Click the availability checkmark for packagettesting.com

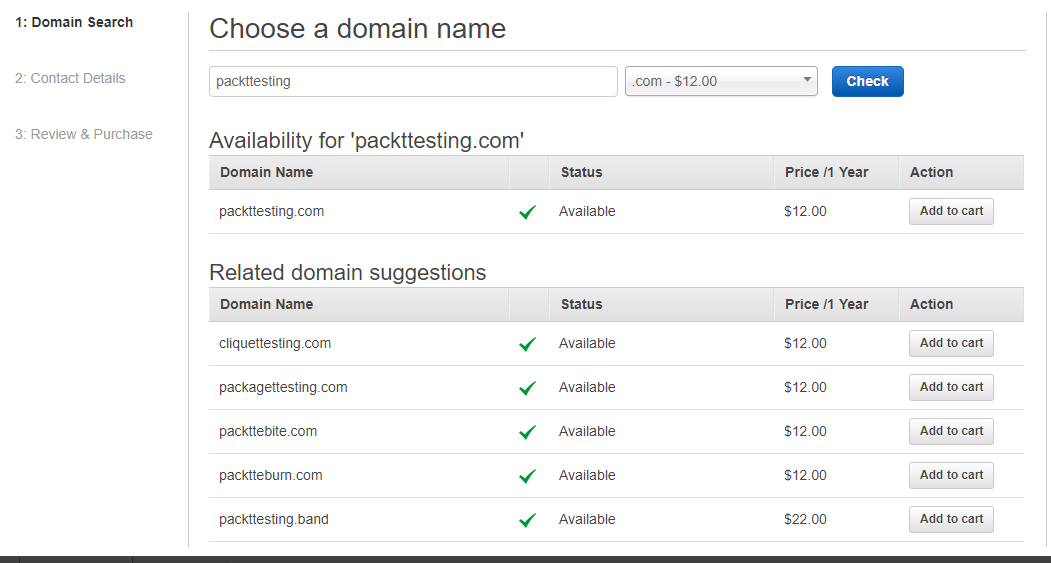point(528,388)
